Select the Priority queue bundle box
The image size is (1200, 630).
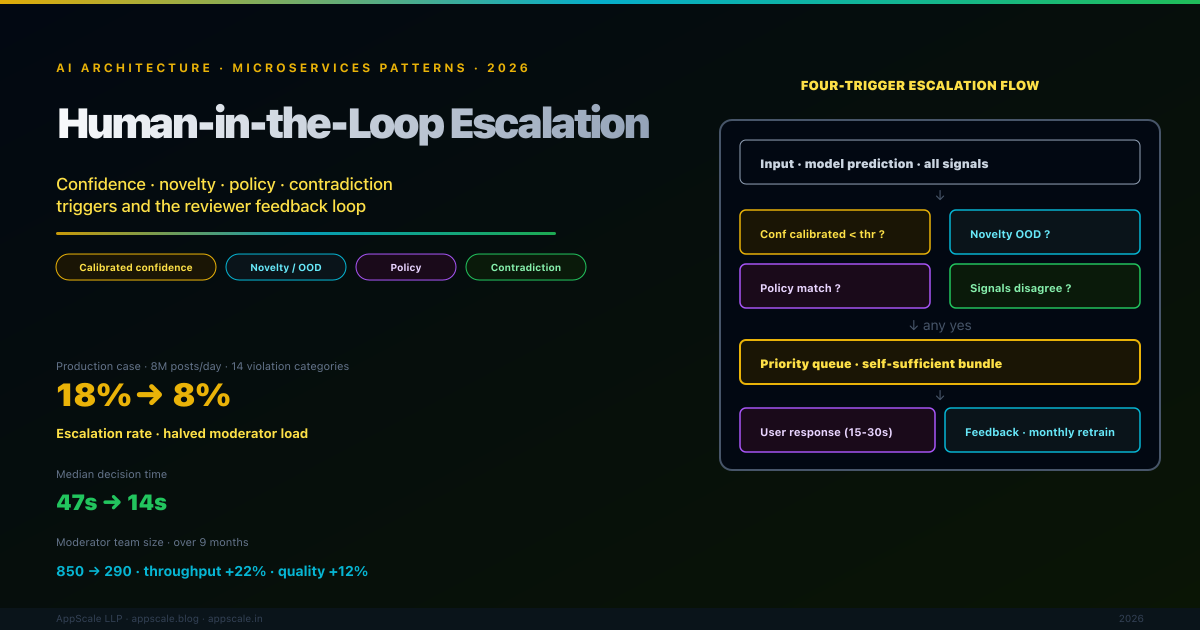[x=939, y=362]
